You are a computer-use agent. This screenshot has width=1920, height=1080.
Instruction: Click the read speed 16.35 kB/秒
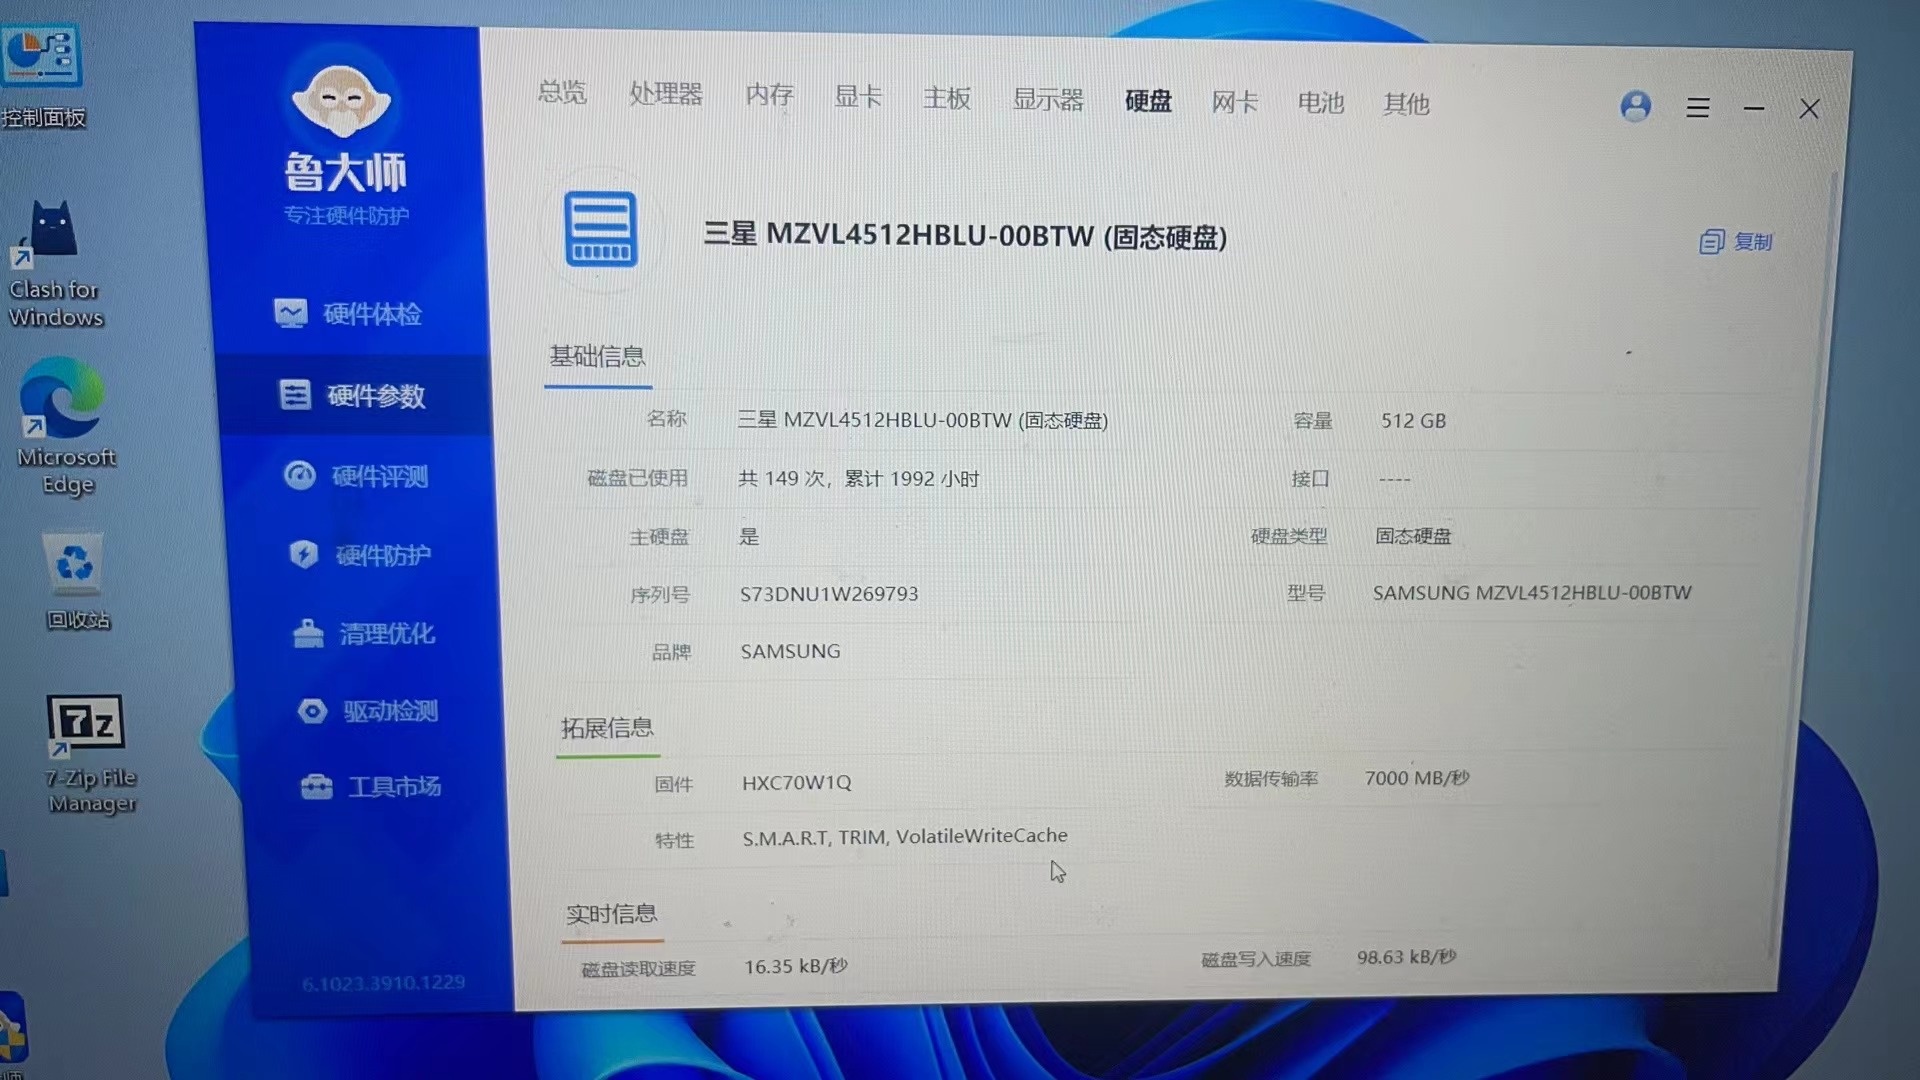pos(796,967)
